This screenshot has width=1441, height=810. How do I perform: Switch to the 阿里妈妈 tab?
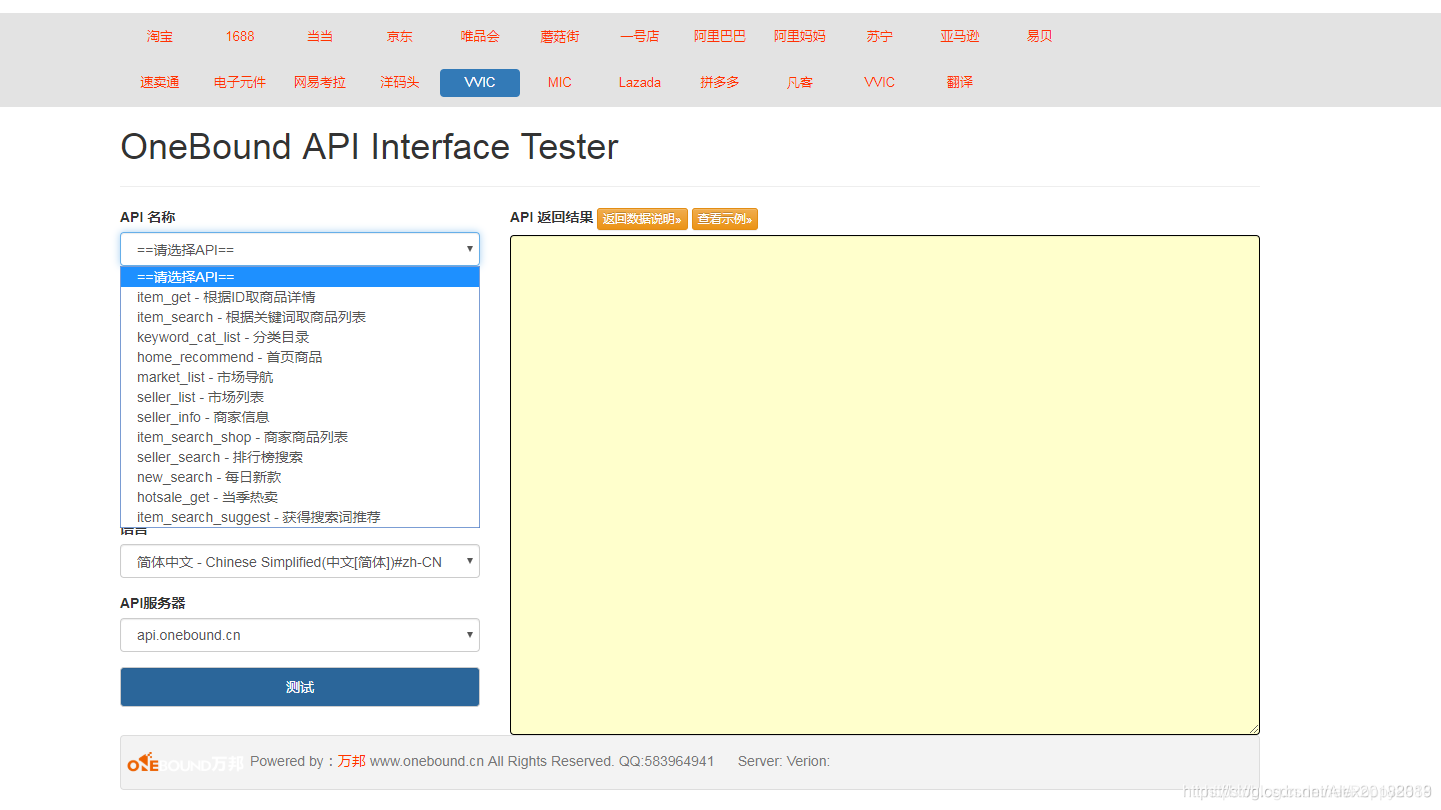[800, 36]
